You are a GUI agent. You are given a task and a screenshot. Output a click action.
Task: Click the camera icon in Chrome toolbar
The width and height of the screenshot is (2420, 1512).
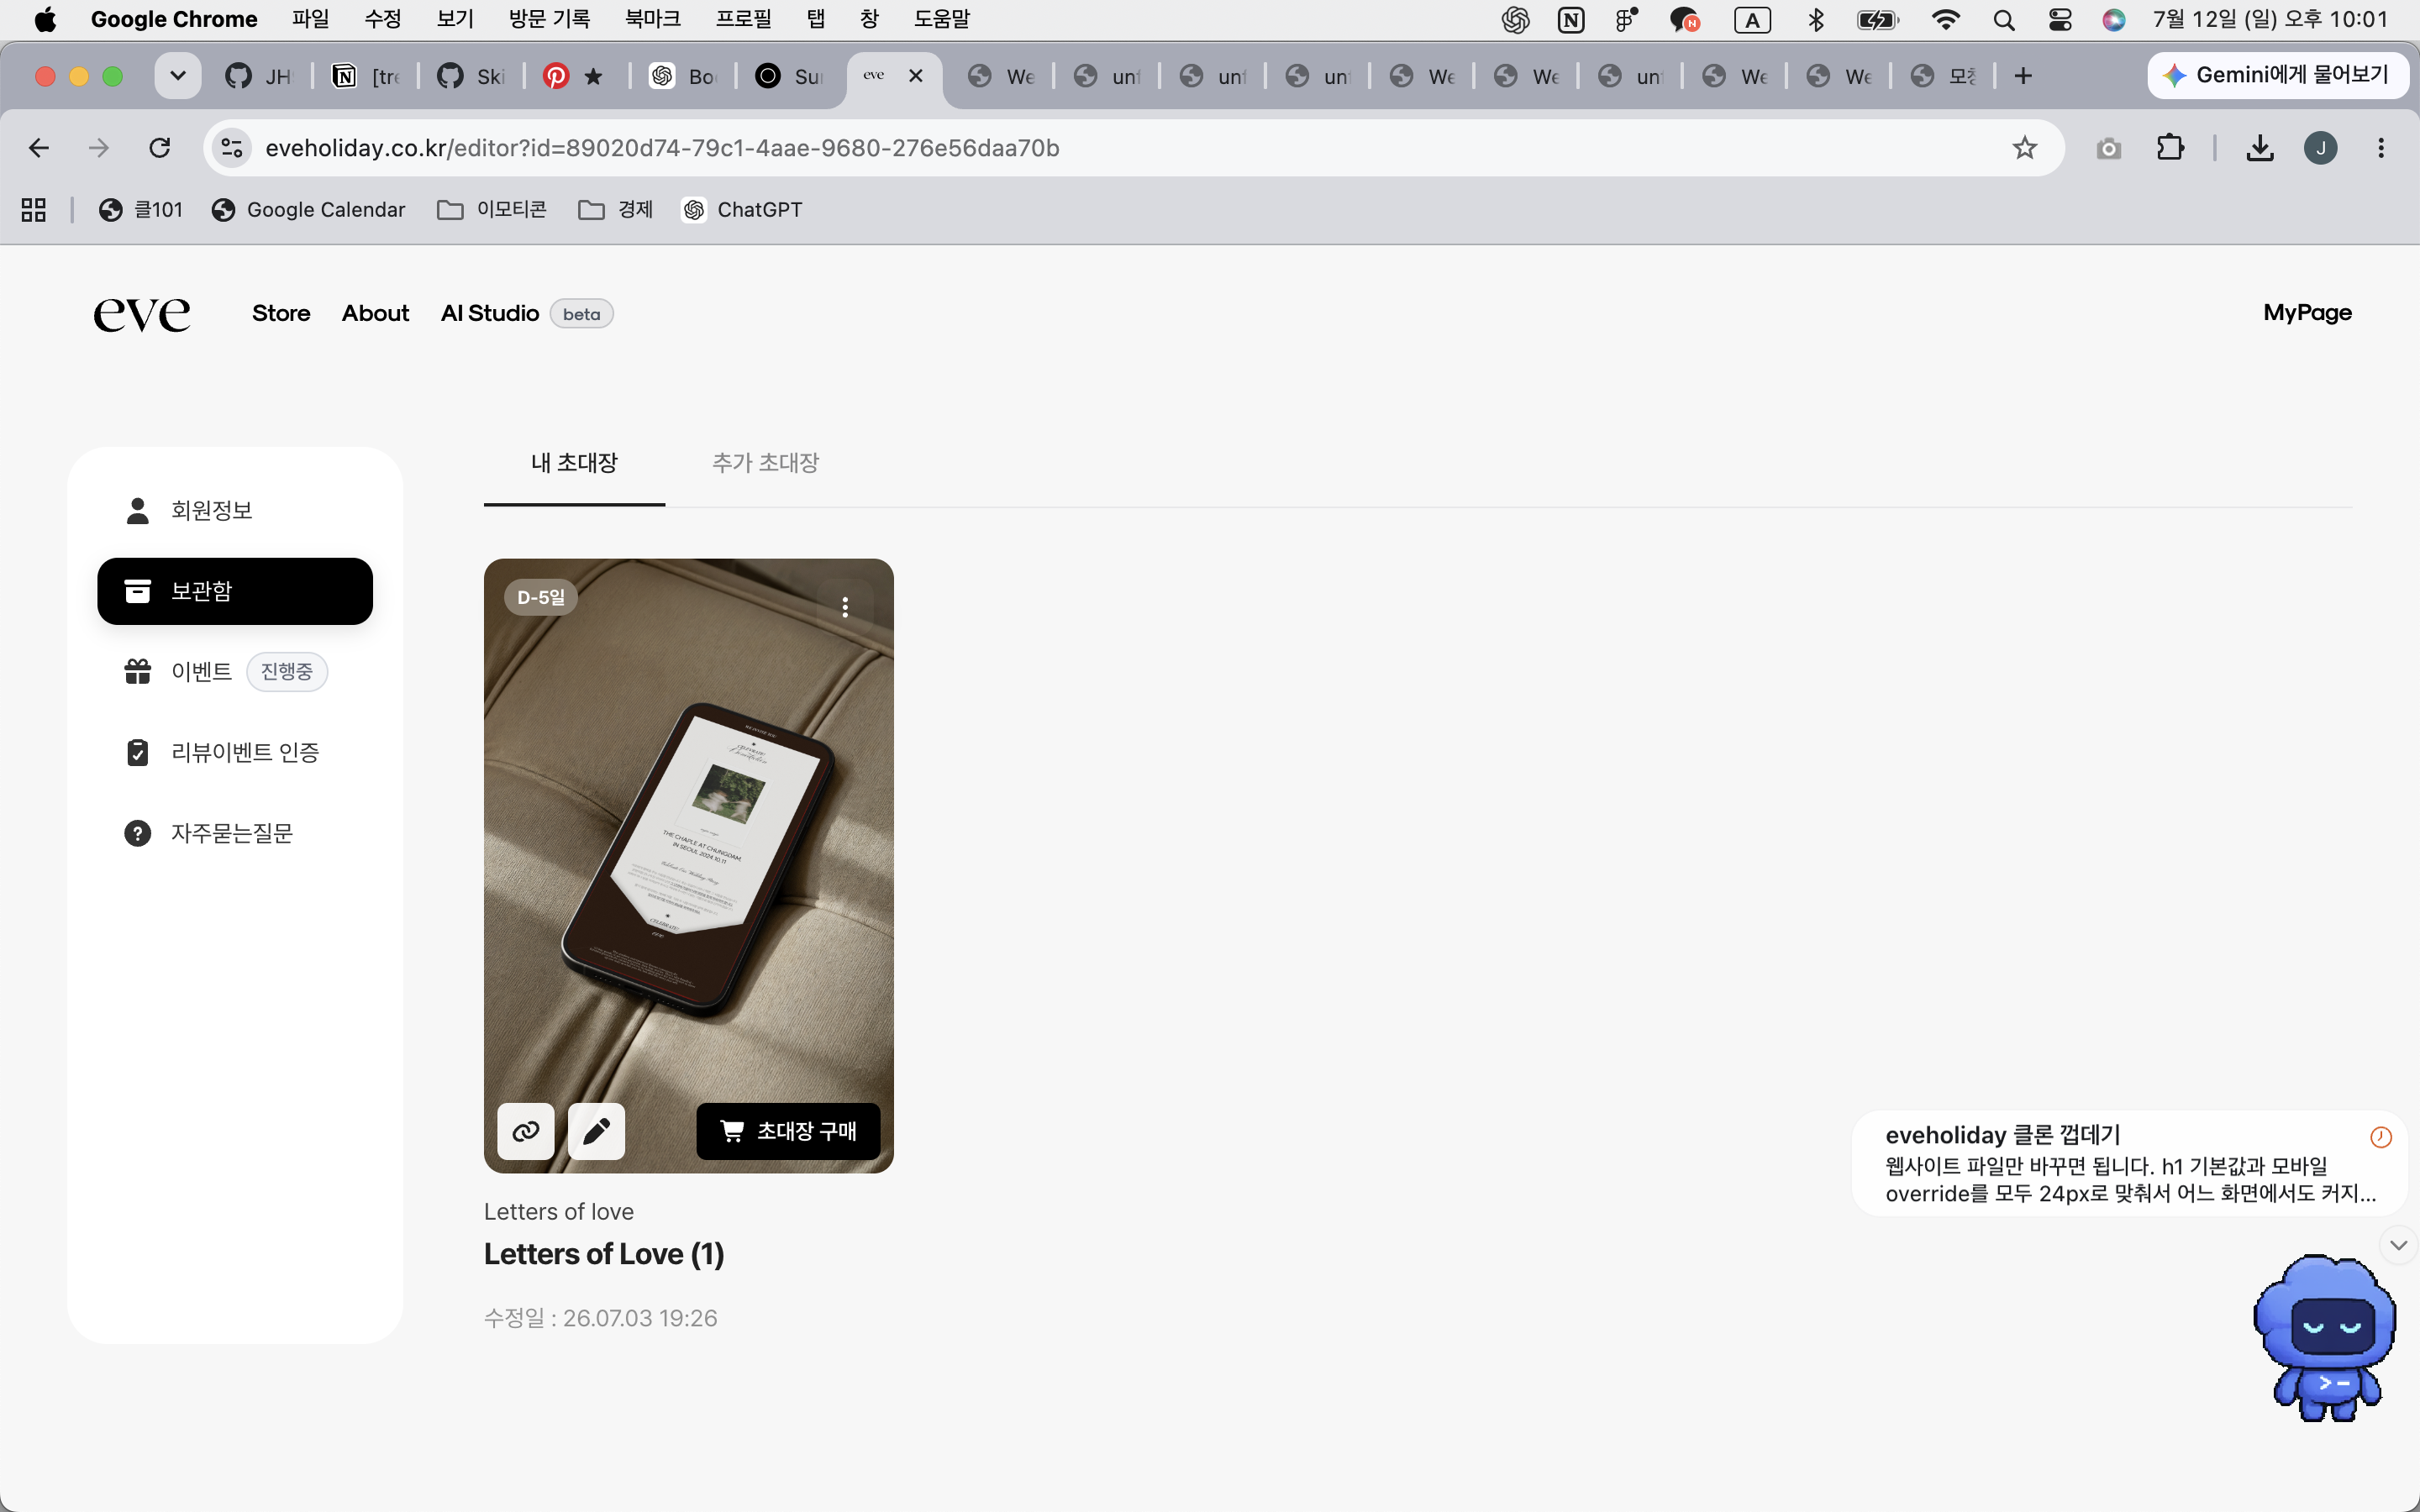(2108, 149)
